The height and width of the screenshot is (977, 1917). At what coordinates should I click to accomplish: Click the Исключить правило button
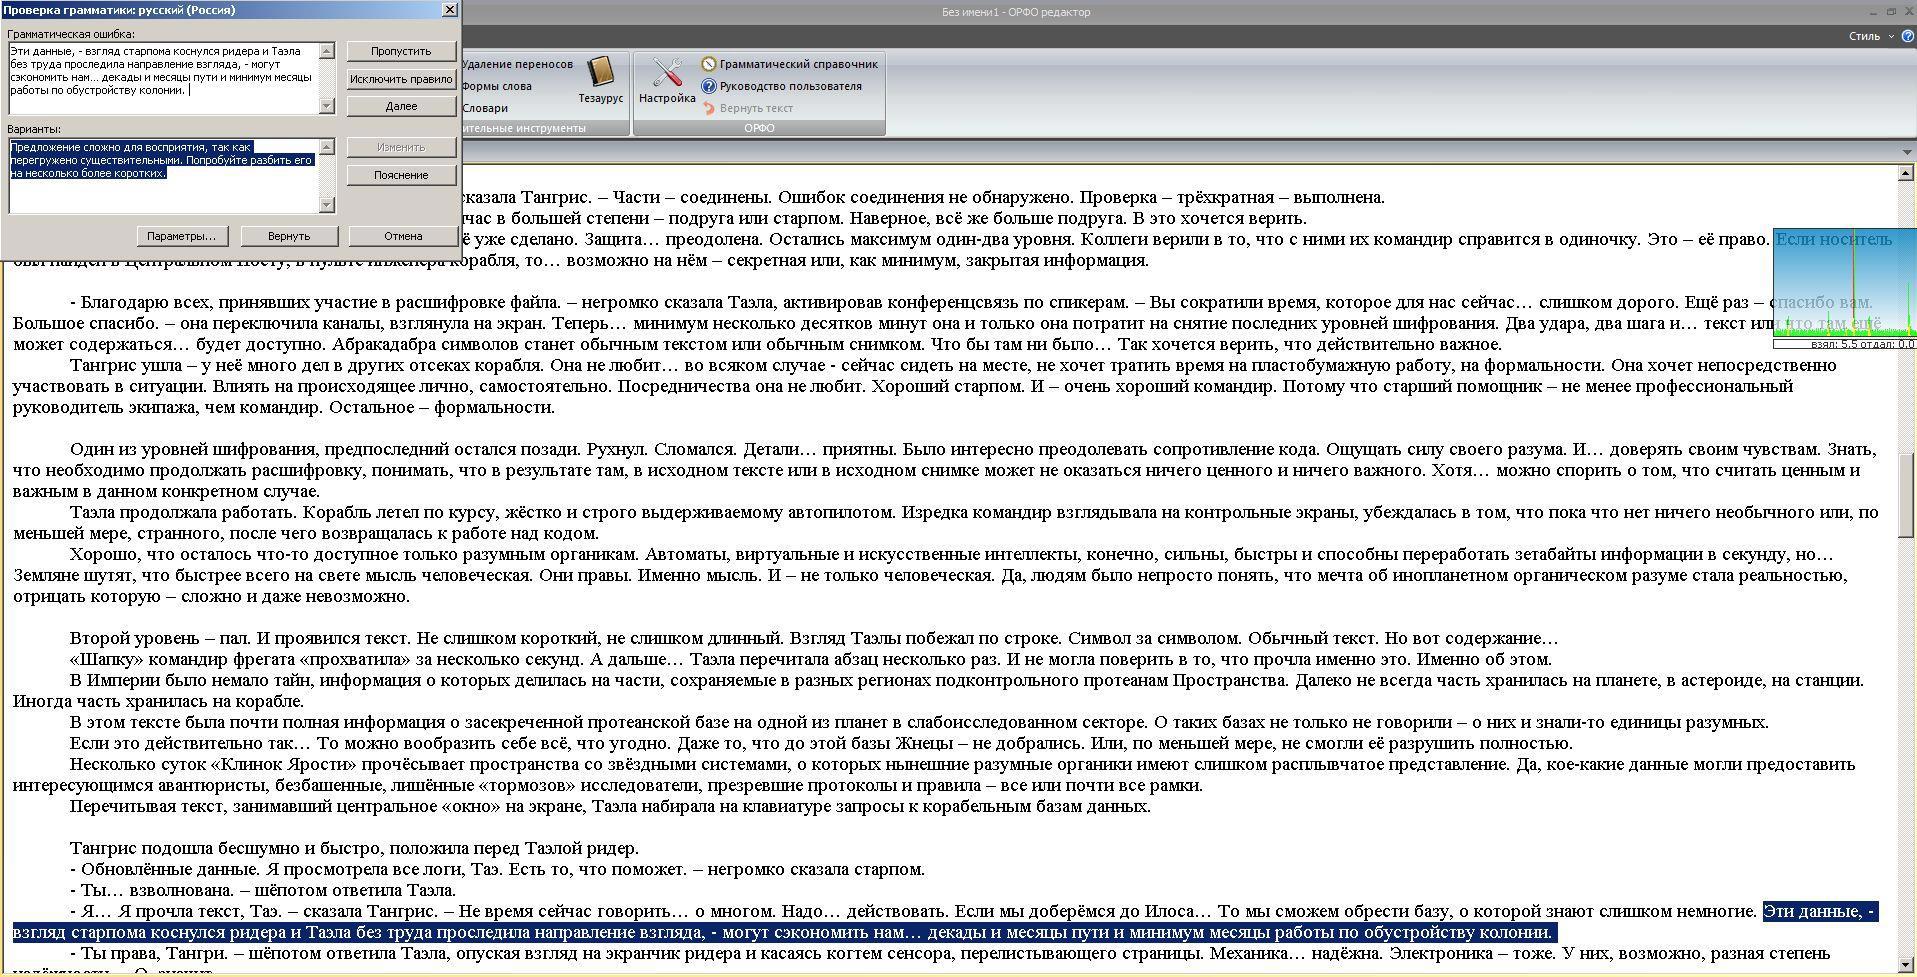click(401, 79)
